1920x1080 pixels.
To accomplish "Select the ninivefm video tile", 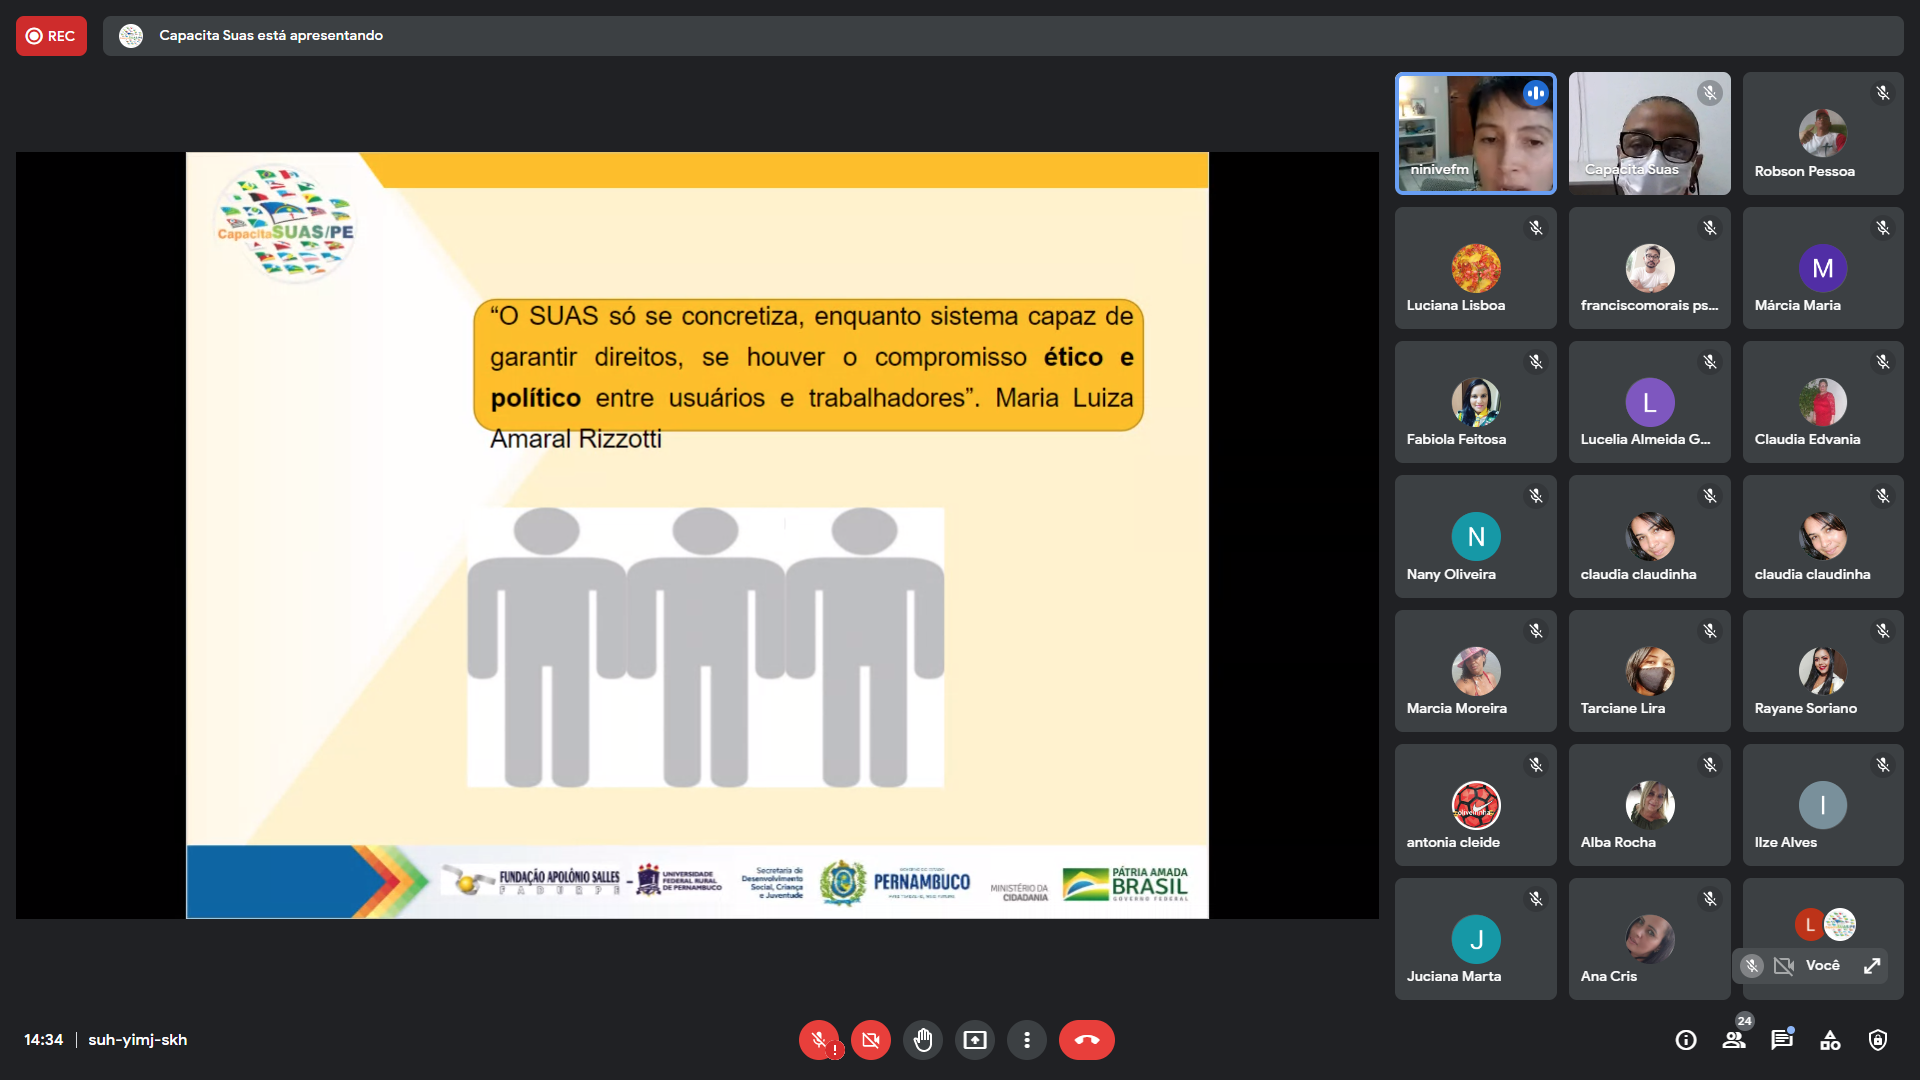I will click(1475, 133).
